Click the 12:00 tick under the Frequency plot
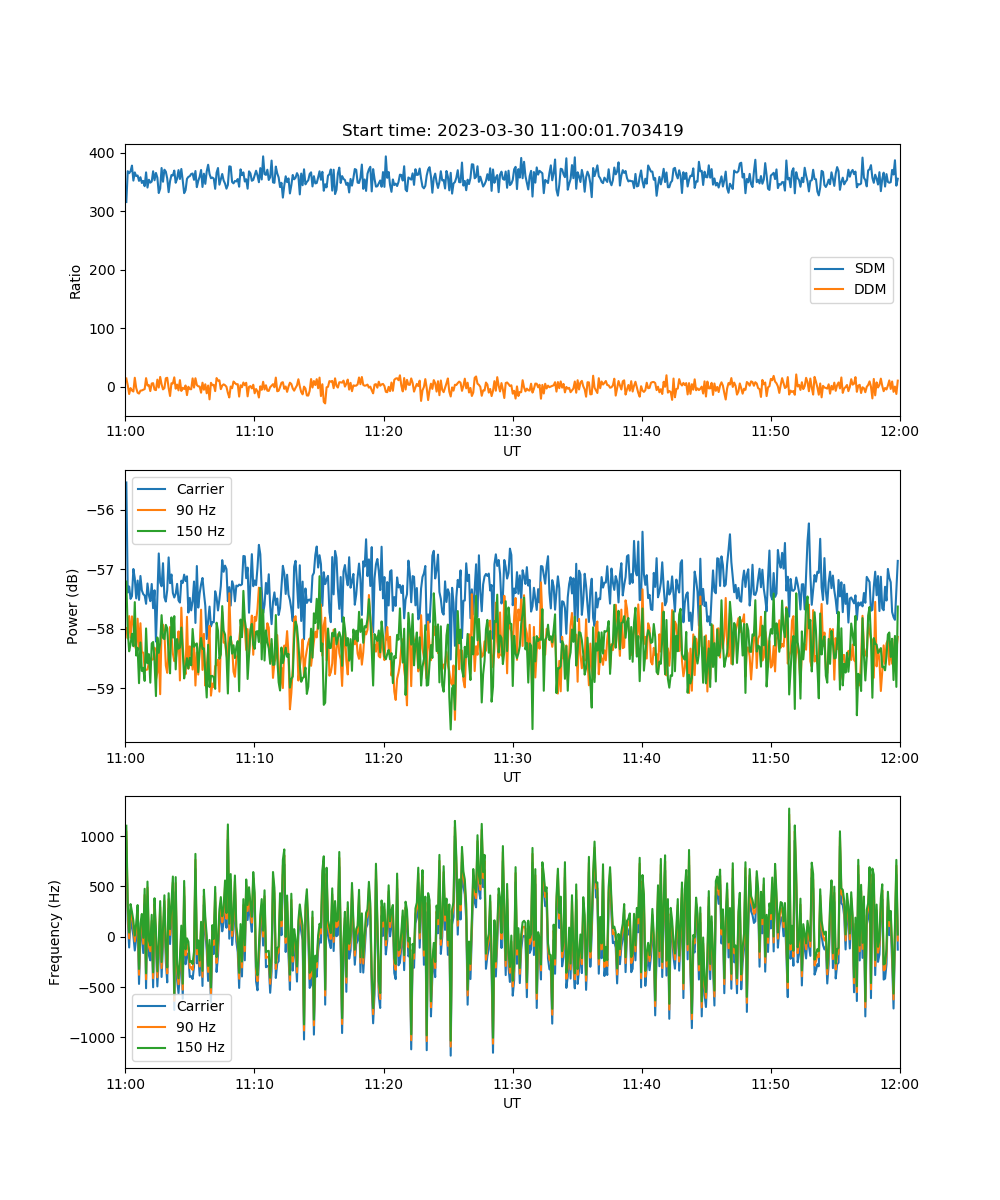Viewport: 1000px width, 1200px height. 899,1083
